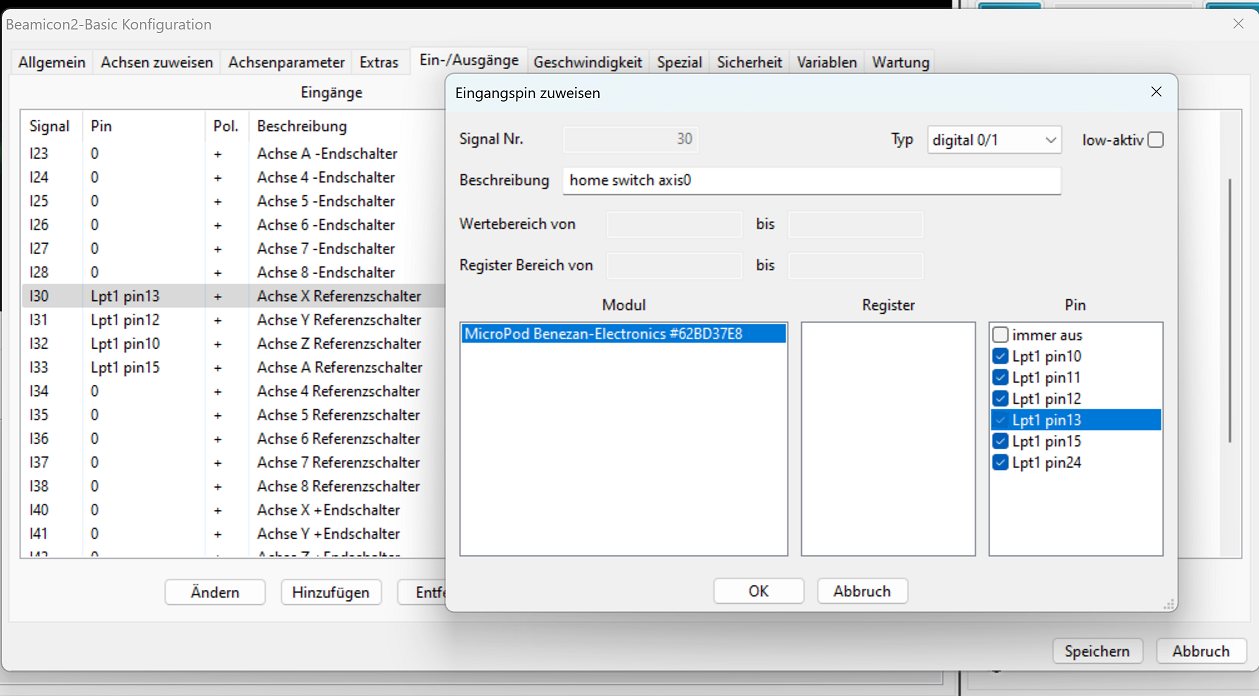Switch to the Achsenparameter tab
The image size is (1259, 696).
[x=286, y=62]
